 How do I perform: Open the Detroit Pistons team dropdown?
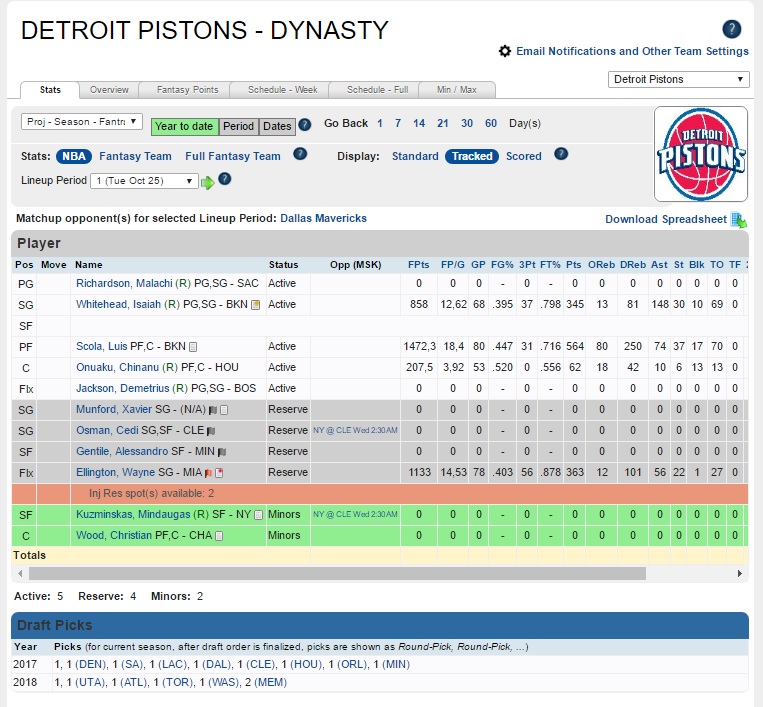[x=678, y=79]
